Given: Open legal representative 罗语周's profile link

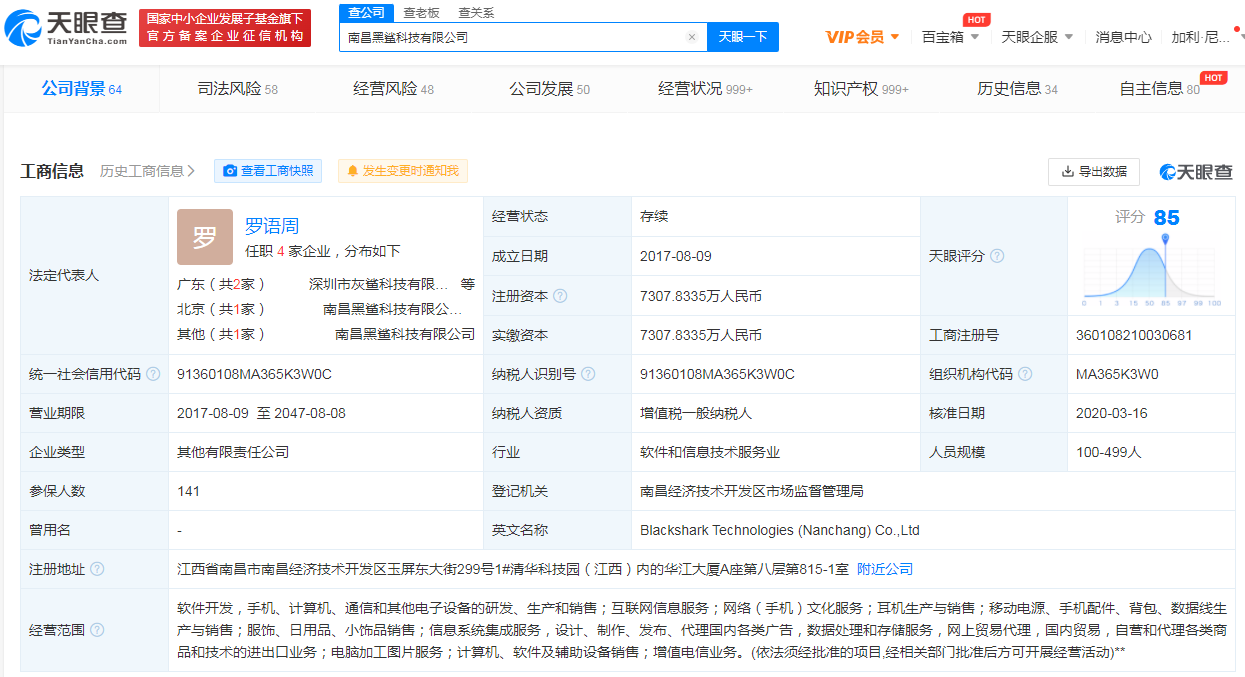Looking at the screenshot, I should (272, 226).
